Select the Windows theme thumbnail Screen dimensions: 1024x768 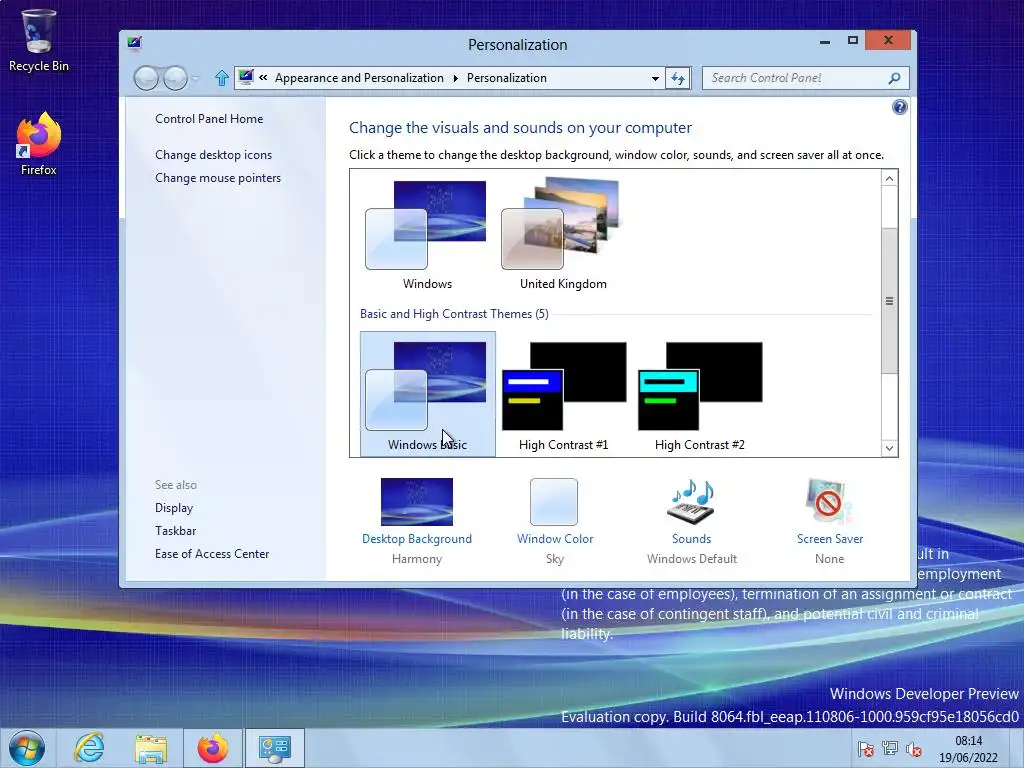point(427,235)
